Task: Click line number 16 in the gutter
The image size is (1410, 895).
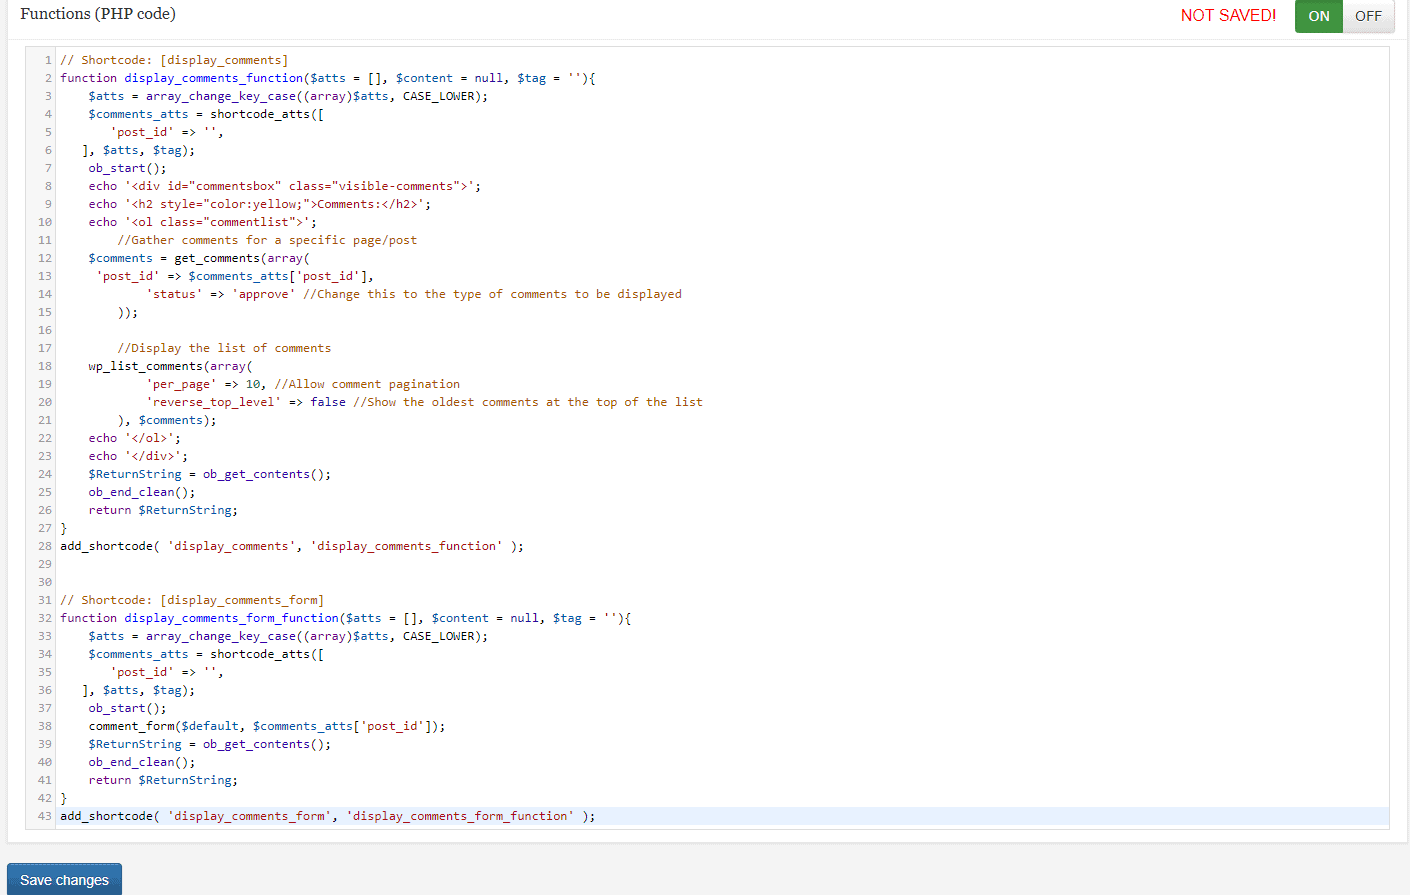Action: point(45,330)
